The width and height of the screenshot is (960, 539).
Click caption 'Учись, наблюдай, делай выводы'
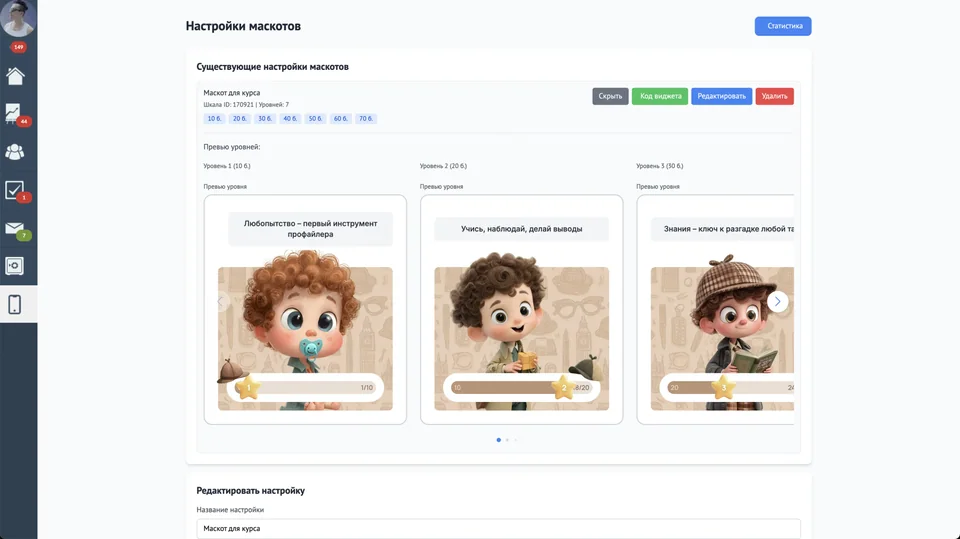click(522, 228)
